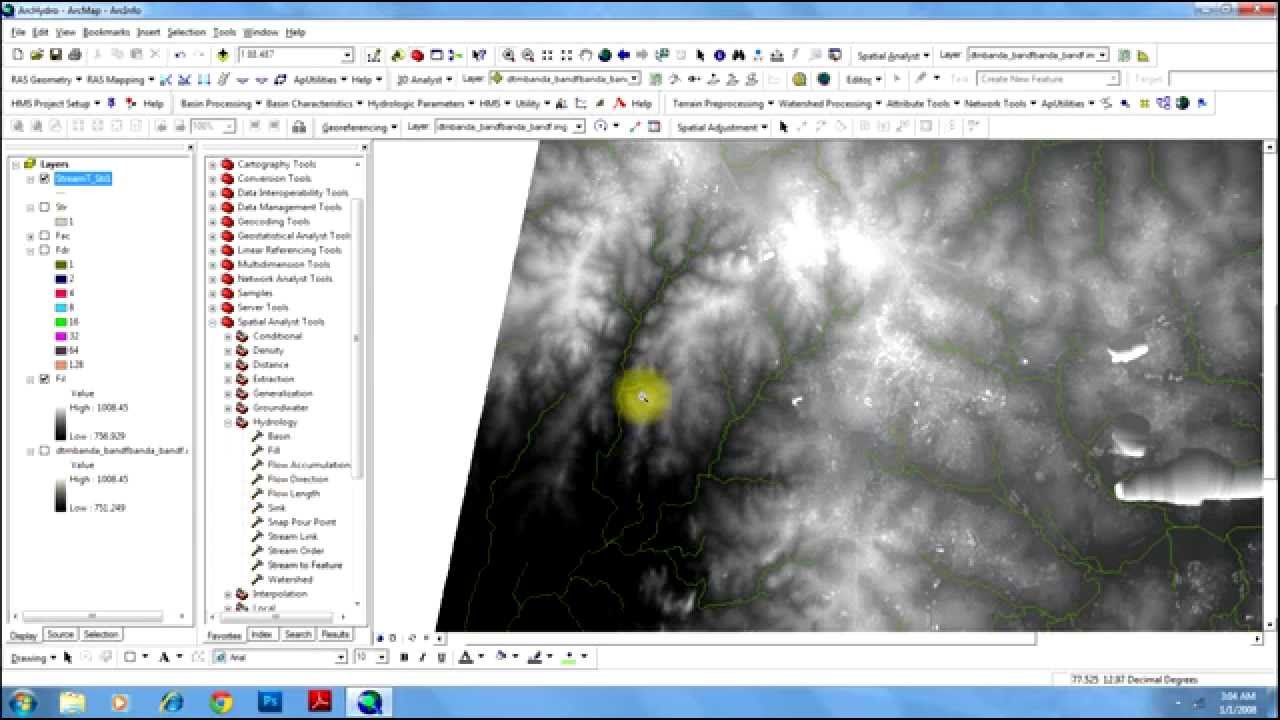This screenshot has width=1280, height=720.
Task: Expand the Interpolation toolset
Action: coord(228,594)
